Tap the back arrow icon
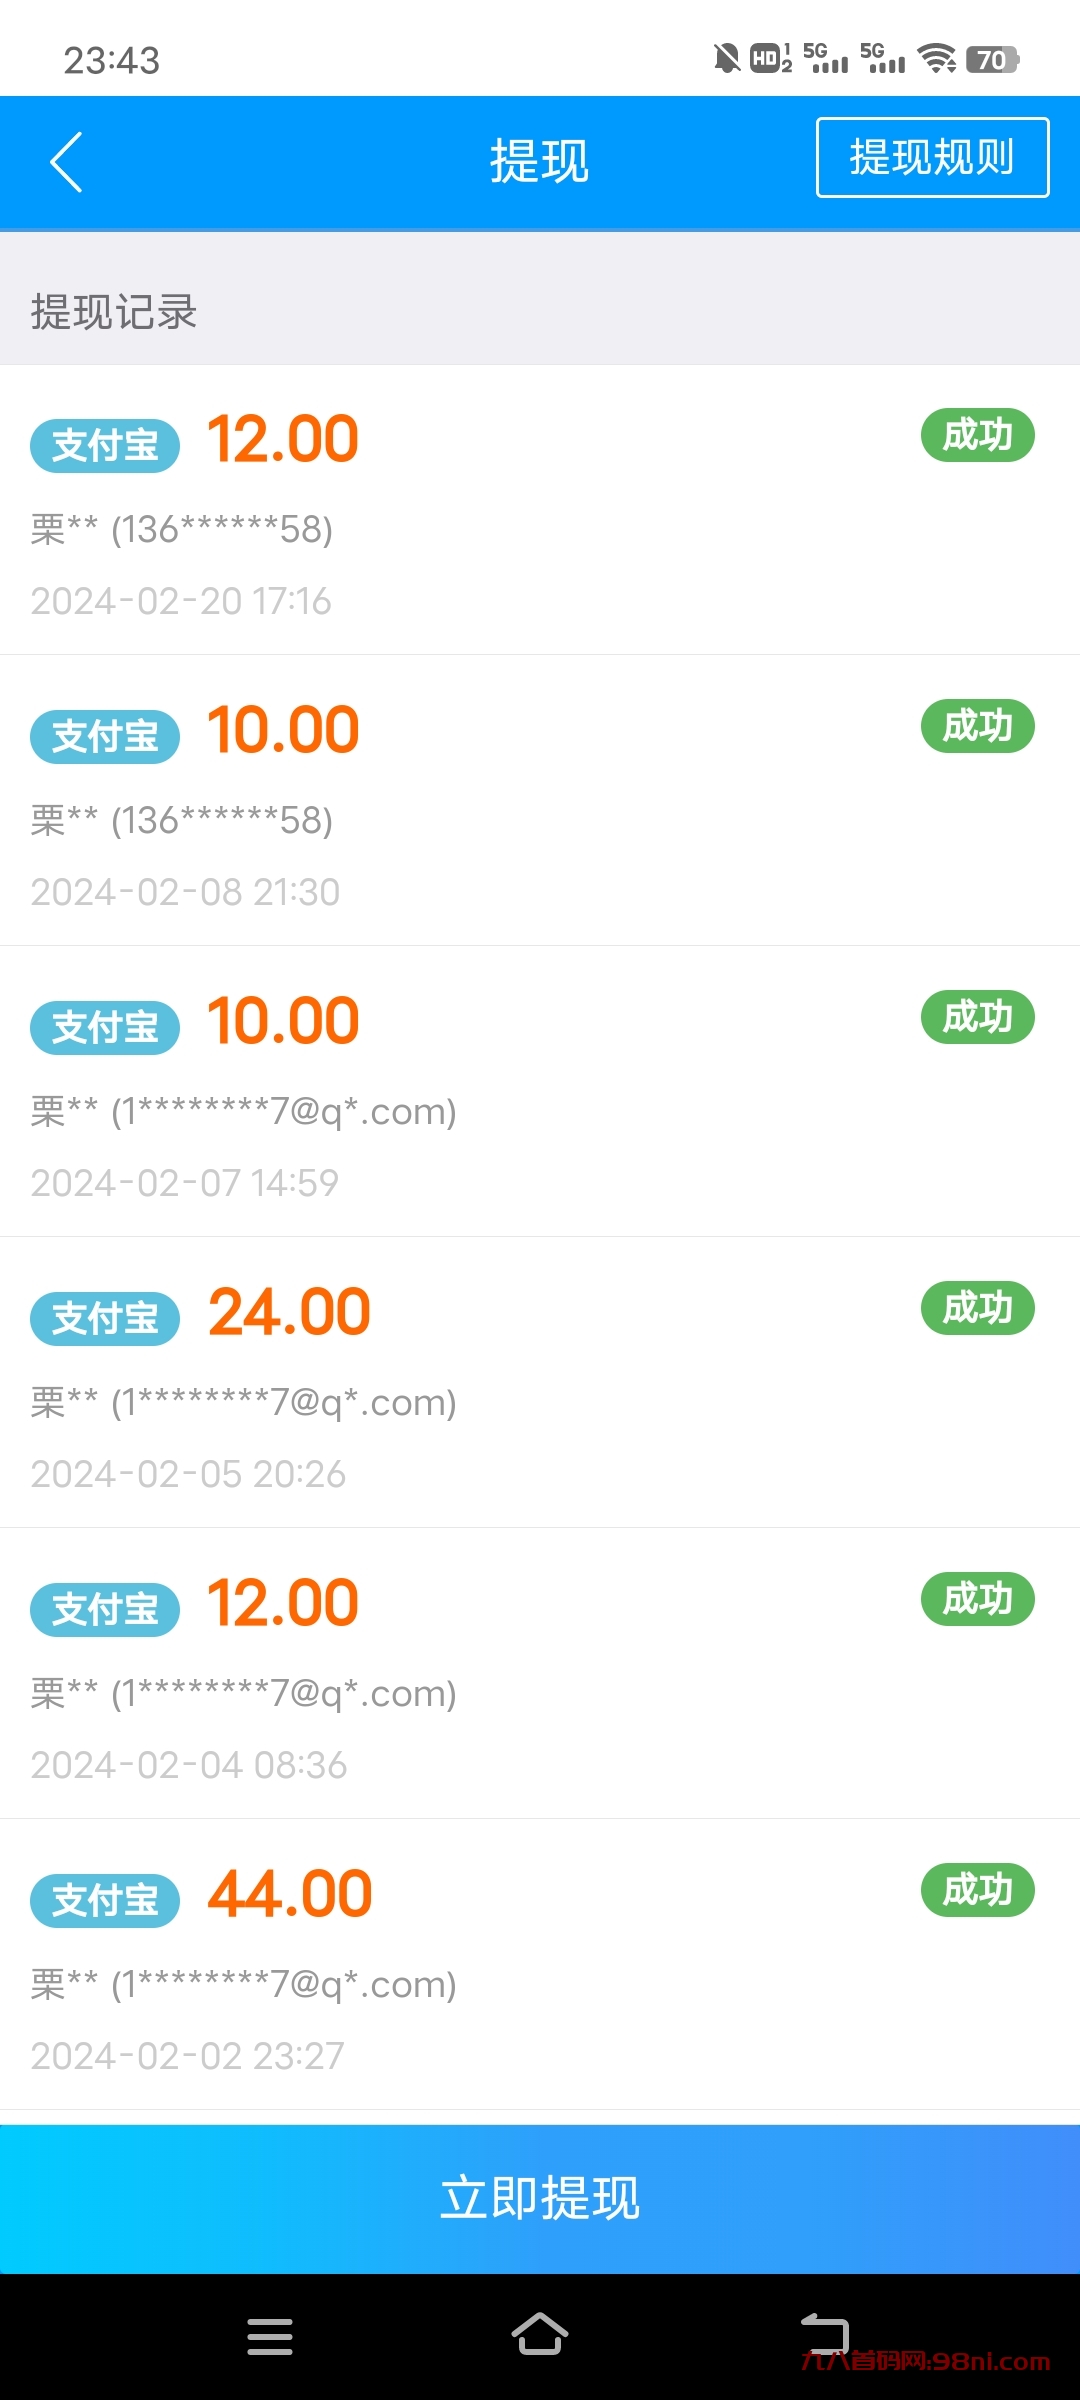The width and height of the screenshot is (1080, 2400). (66, 162)
